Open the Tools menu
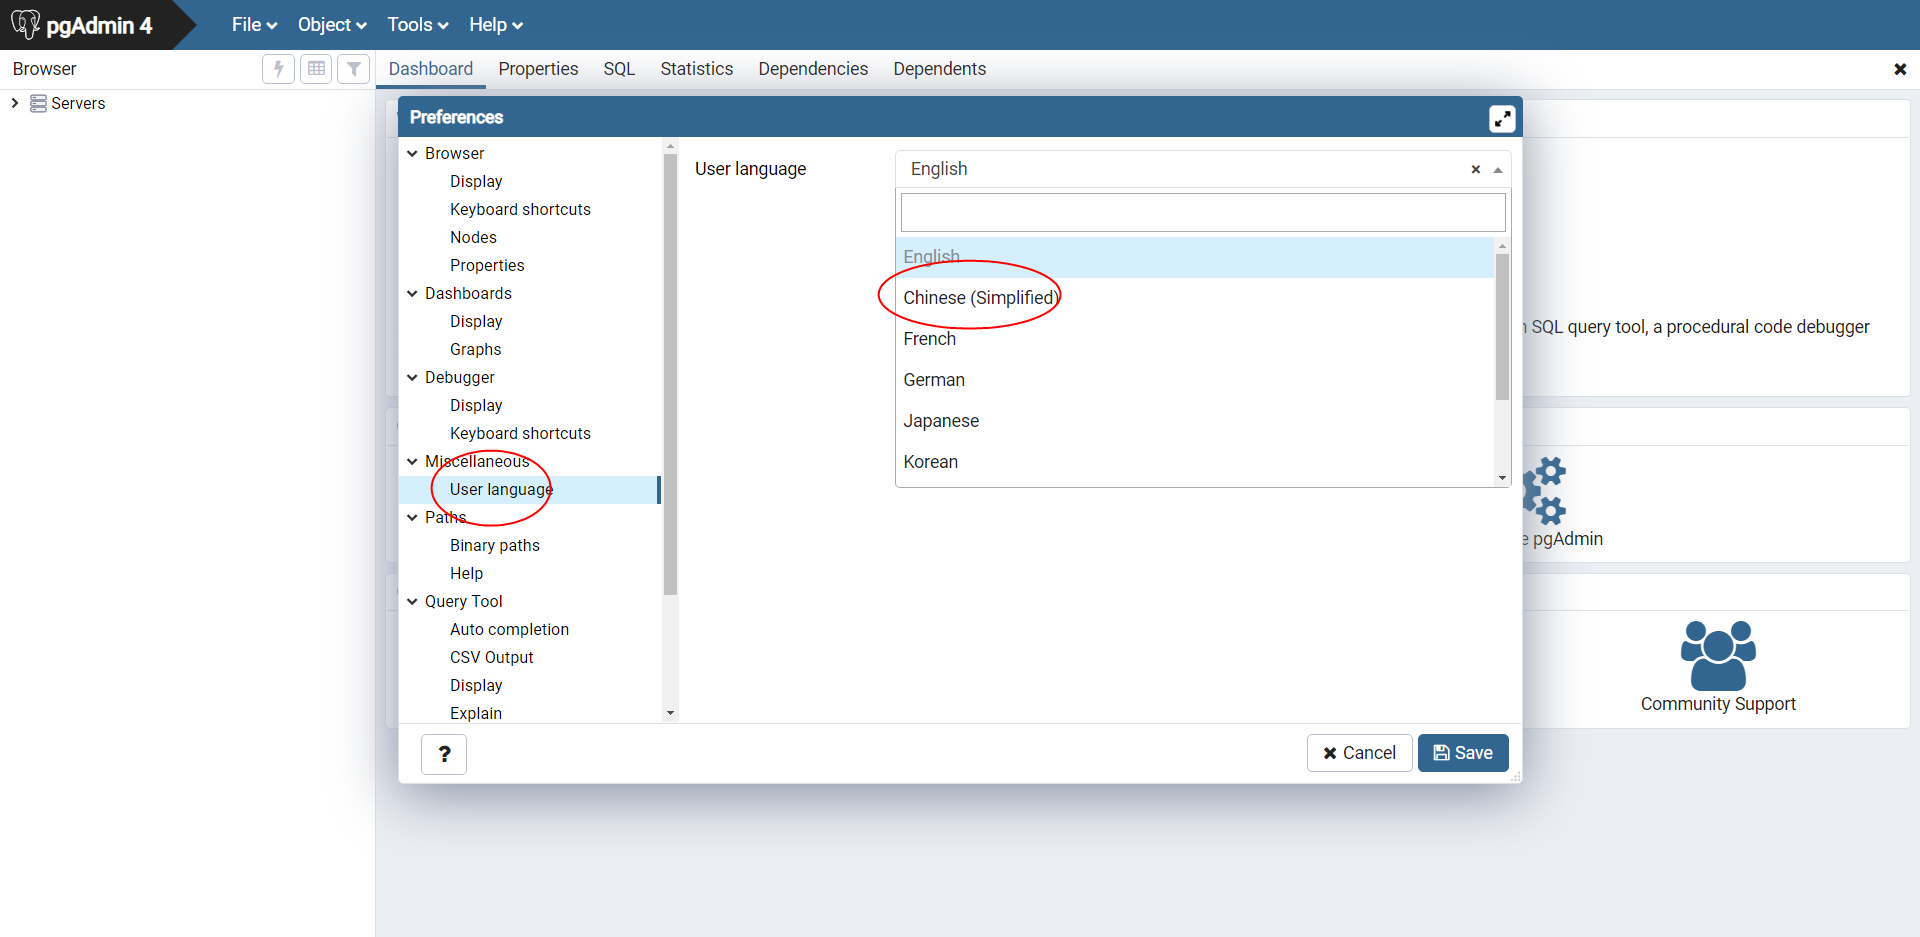This screenshot has height=937, width=1920. [418, 25]
